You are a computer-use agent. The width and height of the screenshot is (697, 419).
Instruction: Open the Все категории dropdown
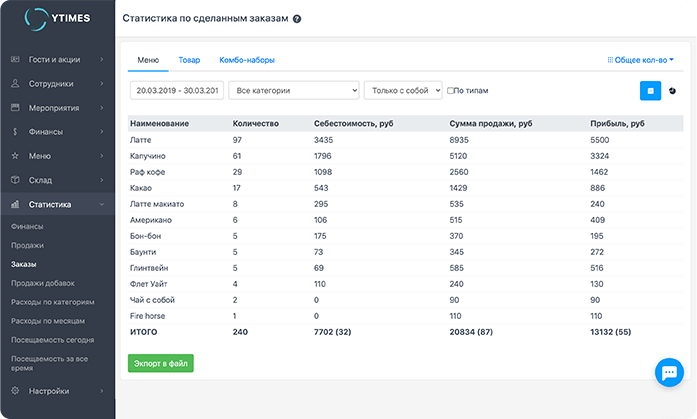coord(293,90)
